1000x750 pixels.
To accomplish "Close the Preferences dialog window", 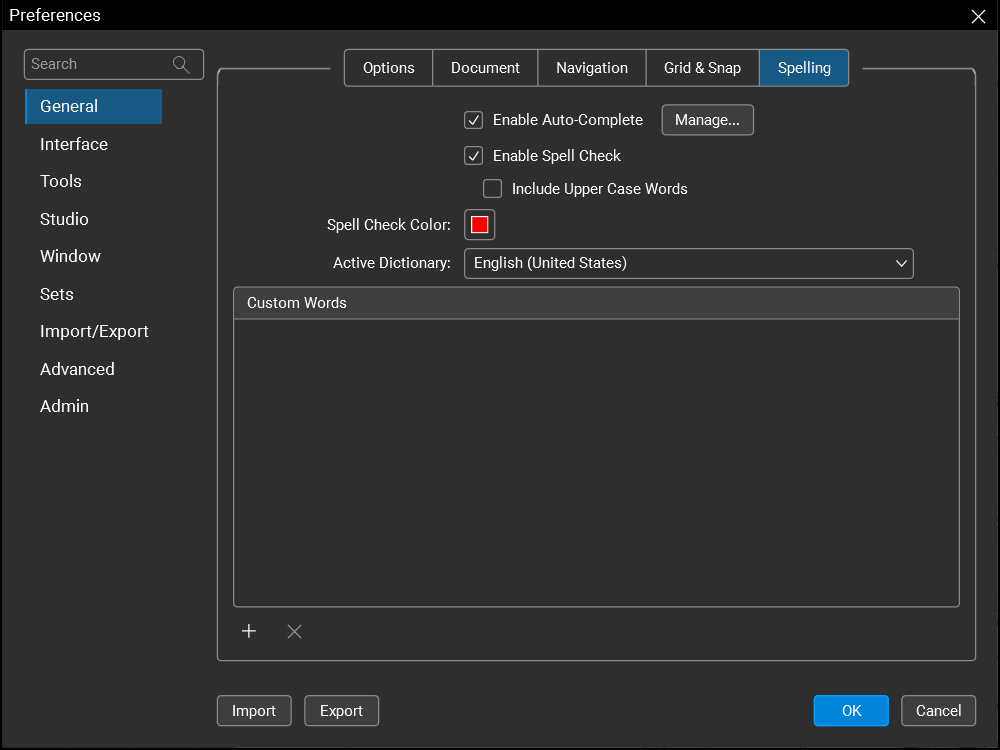I will click(x=978, y=16).
